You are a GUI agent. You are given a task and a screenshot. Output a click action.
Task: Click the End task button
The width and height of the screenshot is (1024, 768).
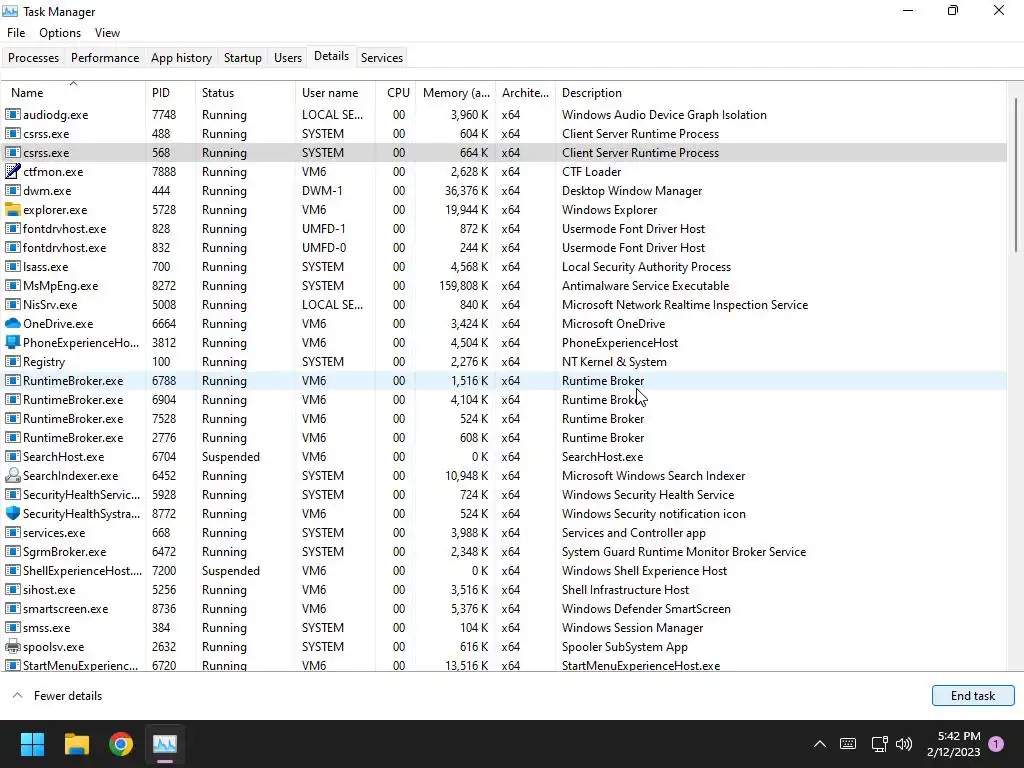coord(973,696)
